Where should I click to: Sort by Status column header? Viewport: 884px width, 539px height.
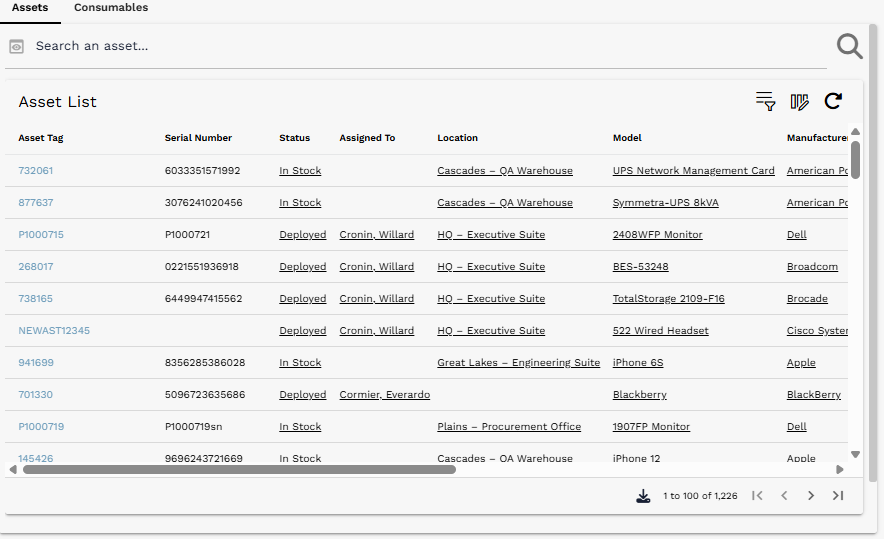[294, 138]
